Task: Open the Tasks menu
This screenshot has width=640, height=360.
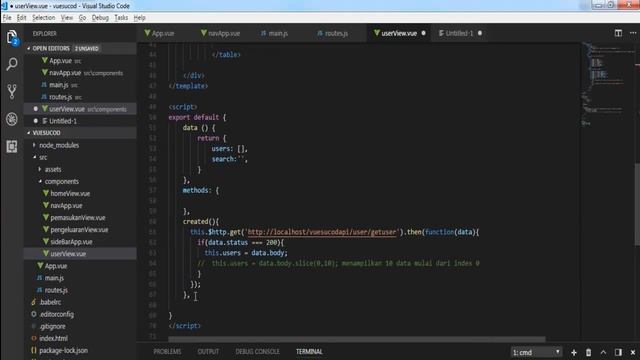Action: (121, 18)
